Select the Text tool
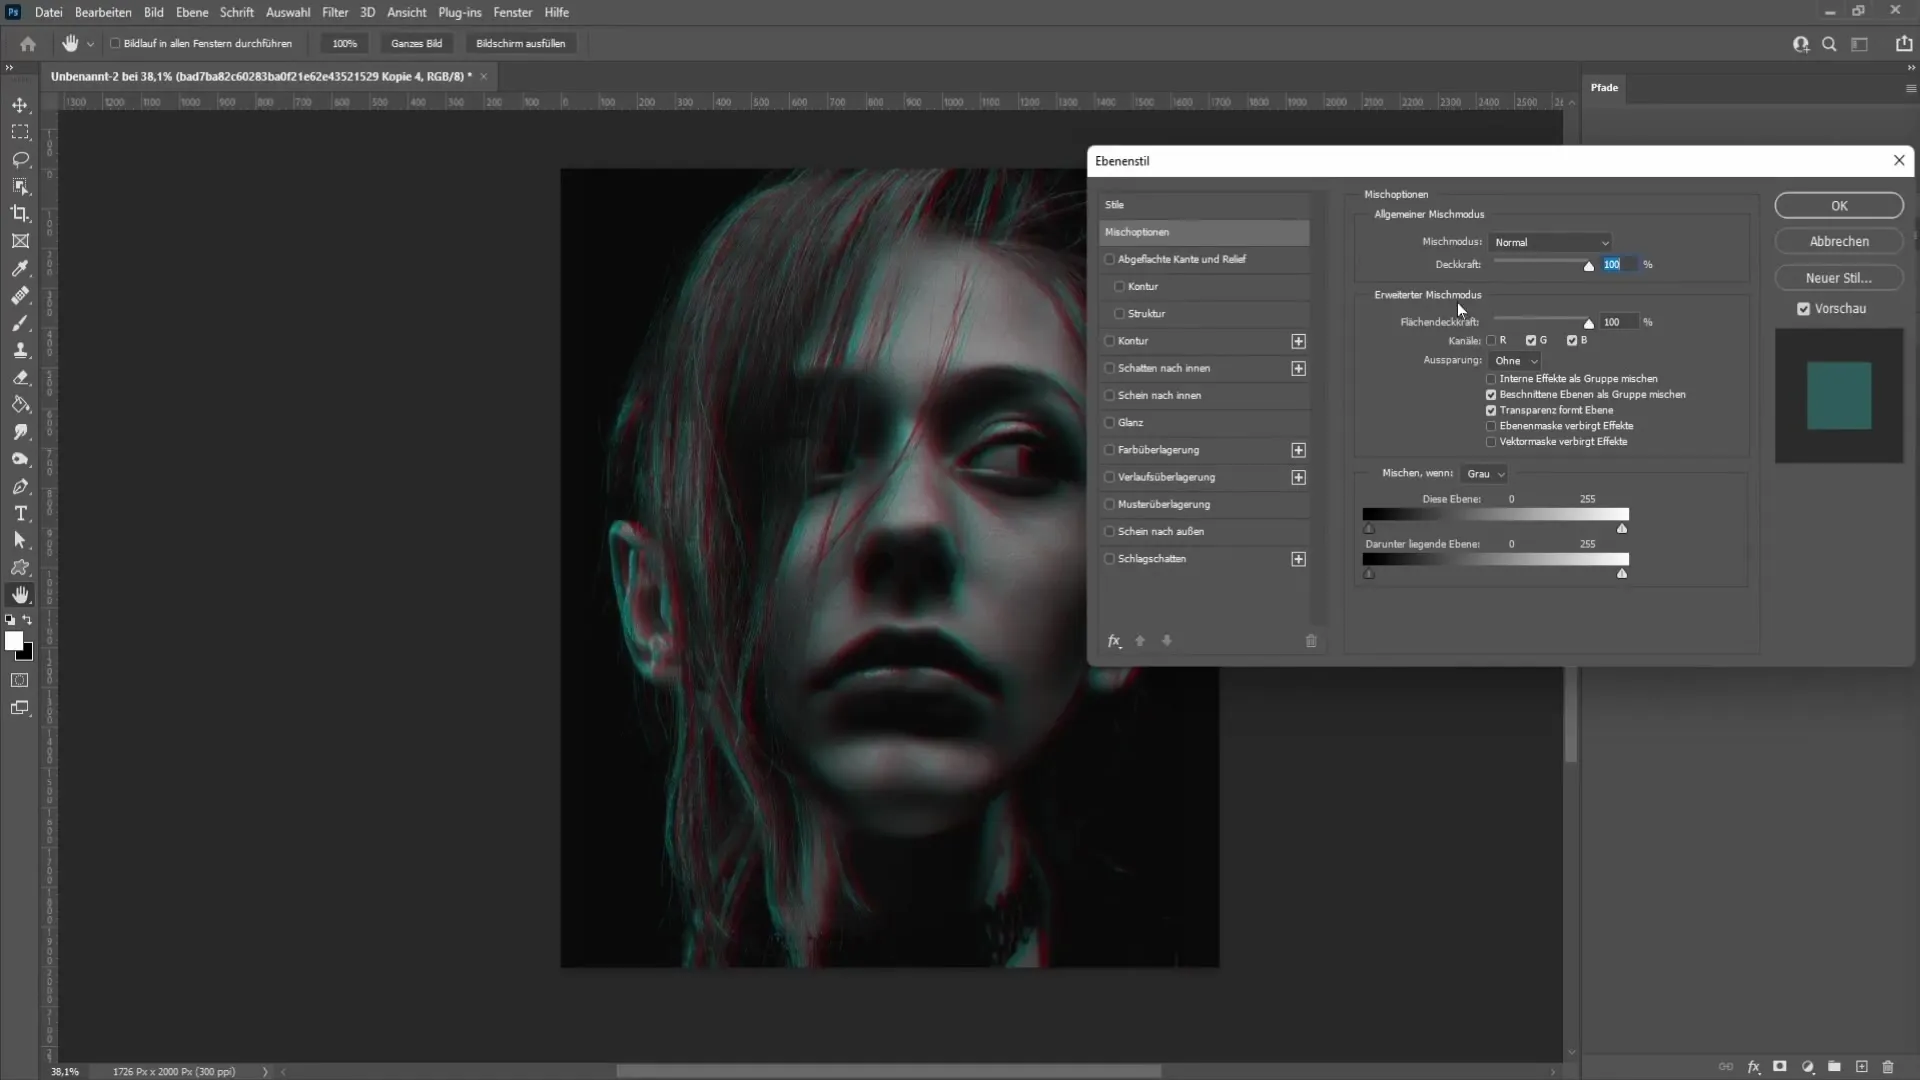 tap(20, 512)
